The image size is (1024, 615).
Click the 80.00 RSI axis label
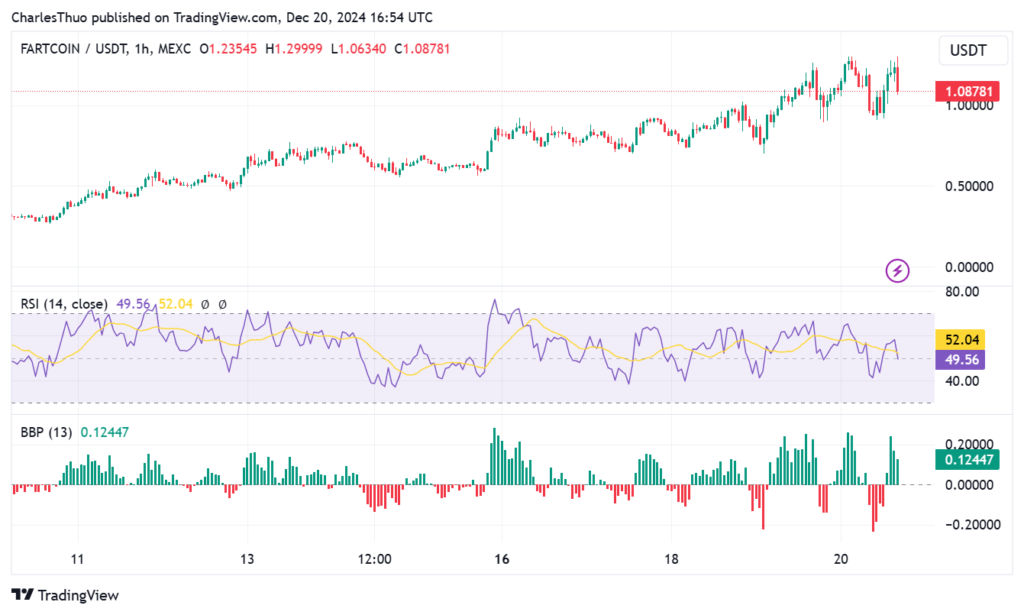pos(963,292)
